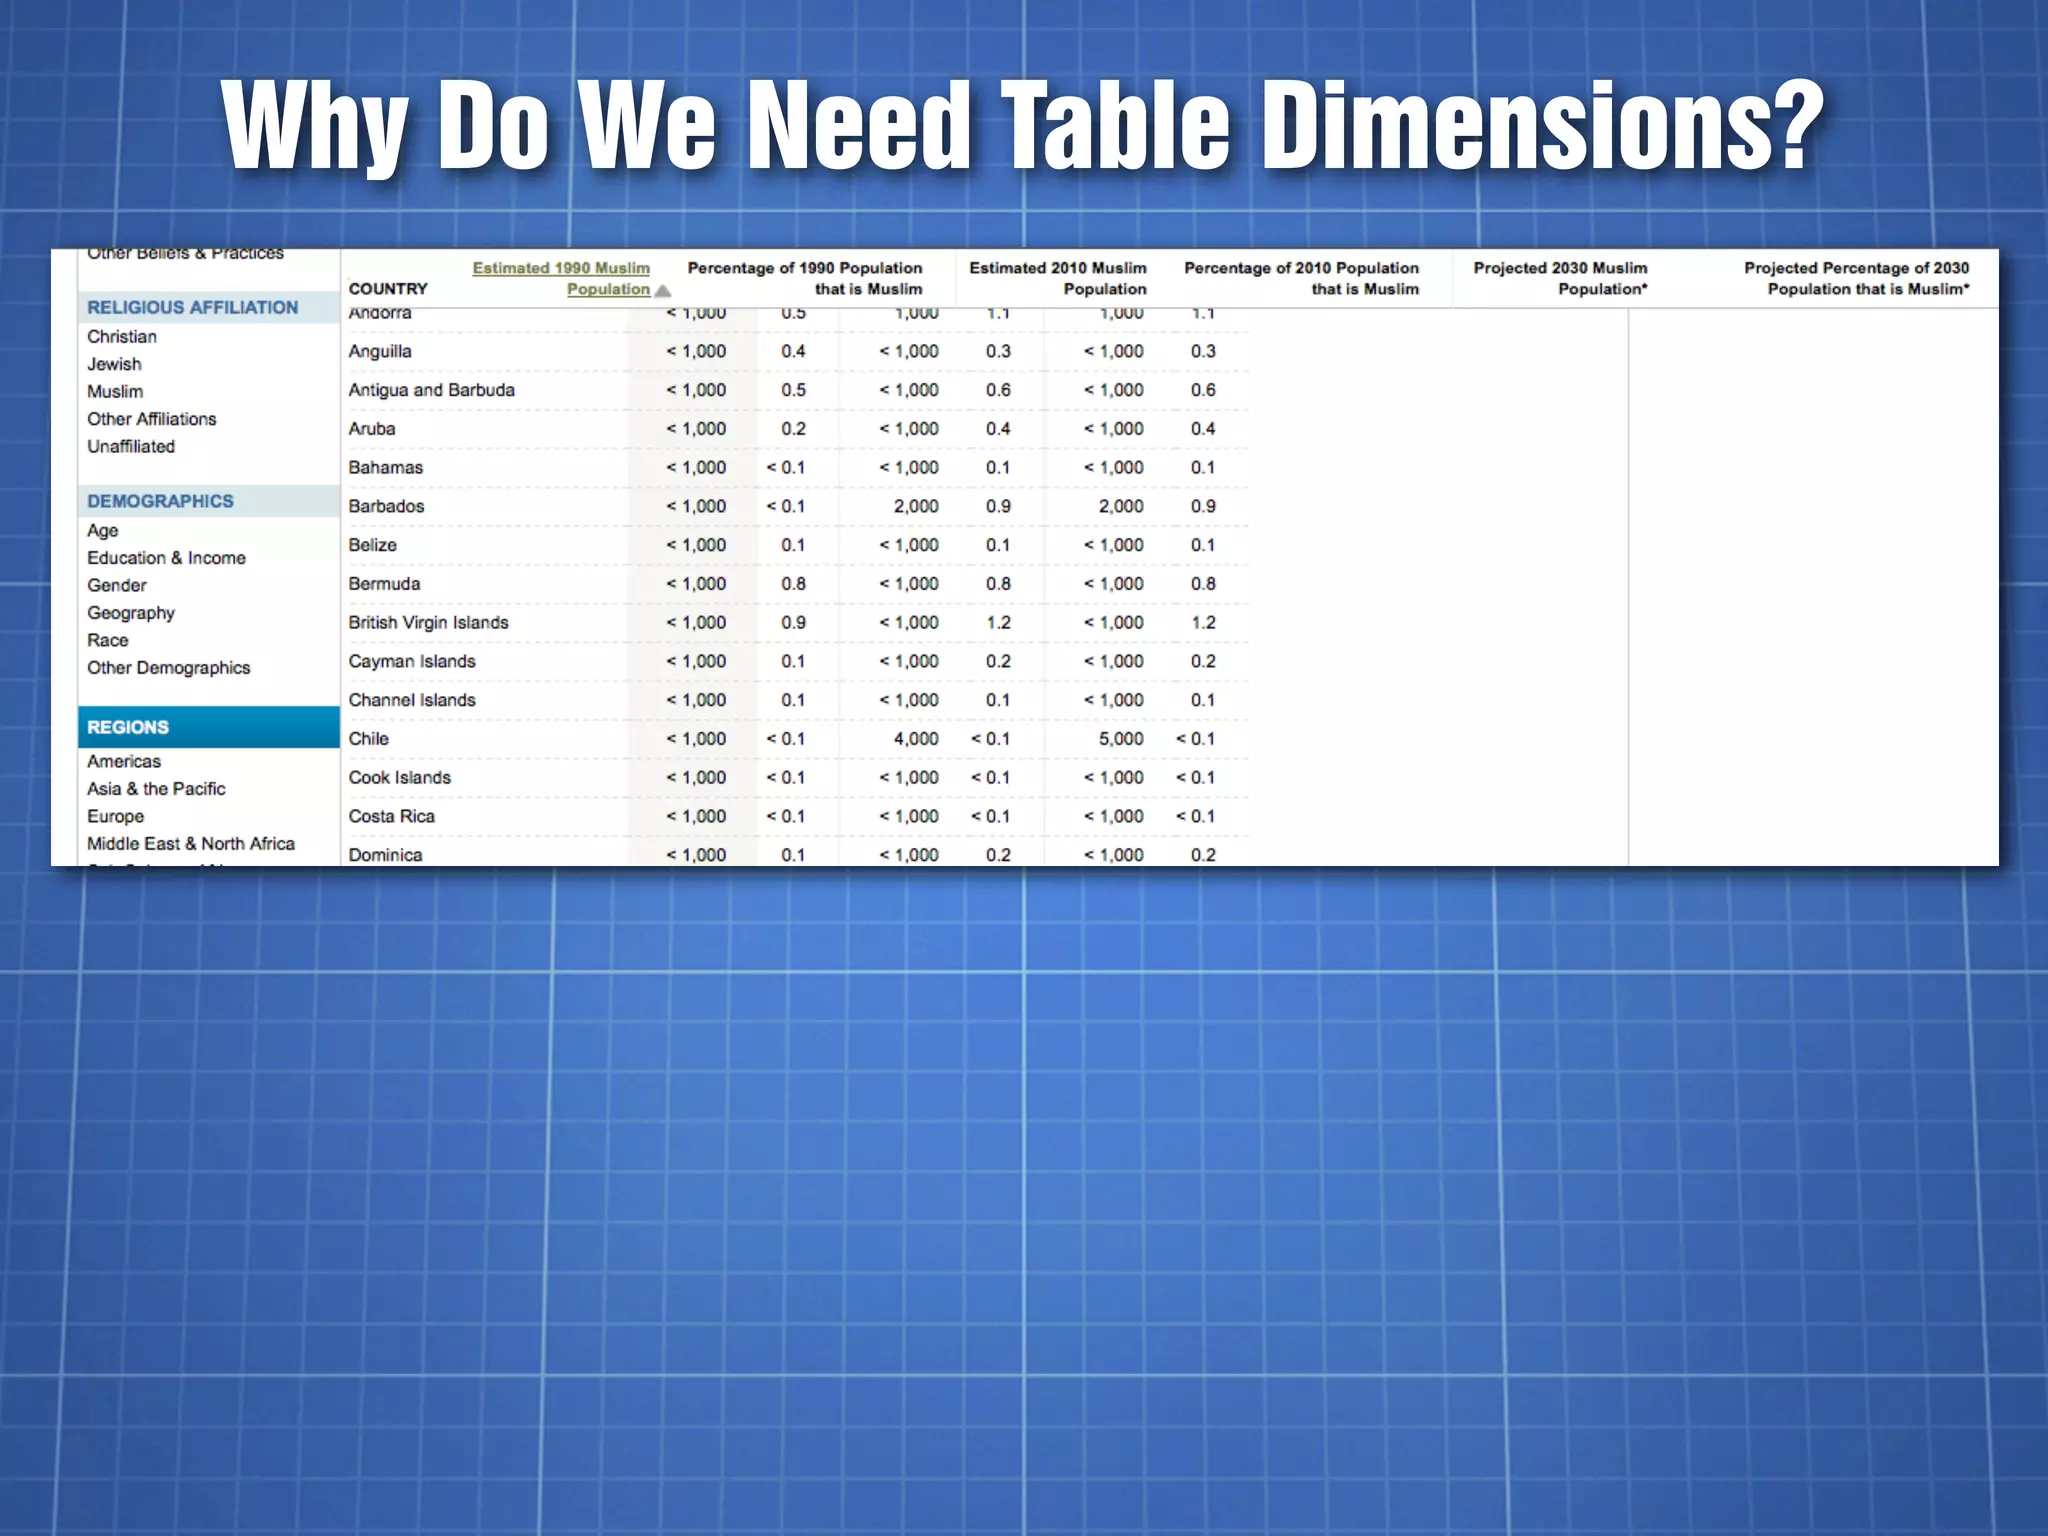Viewport: 2048px width, 1536px height.
Task: Open the Muslim affiliation link
Action: tap(115, 391)
